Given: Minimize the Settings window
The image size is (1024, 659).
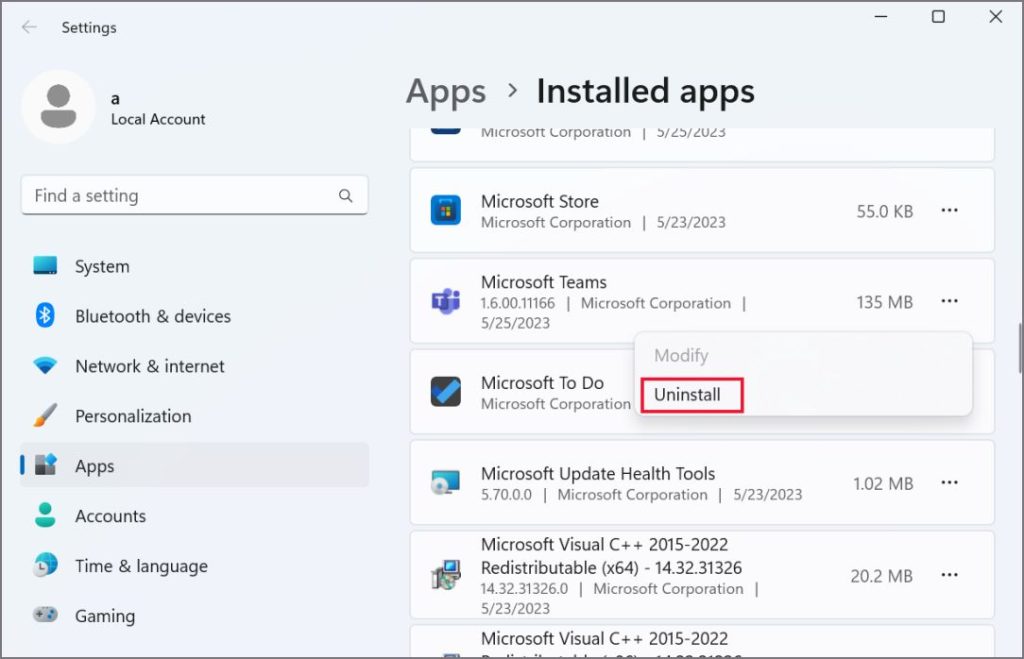Looking at the screenshot, I should click(x=881, y=16).
